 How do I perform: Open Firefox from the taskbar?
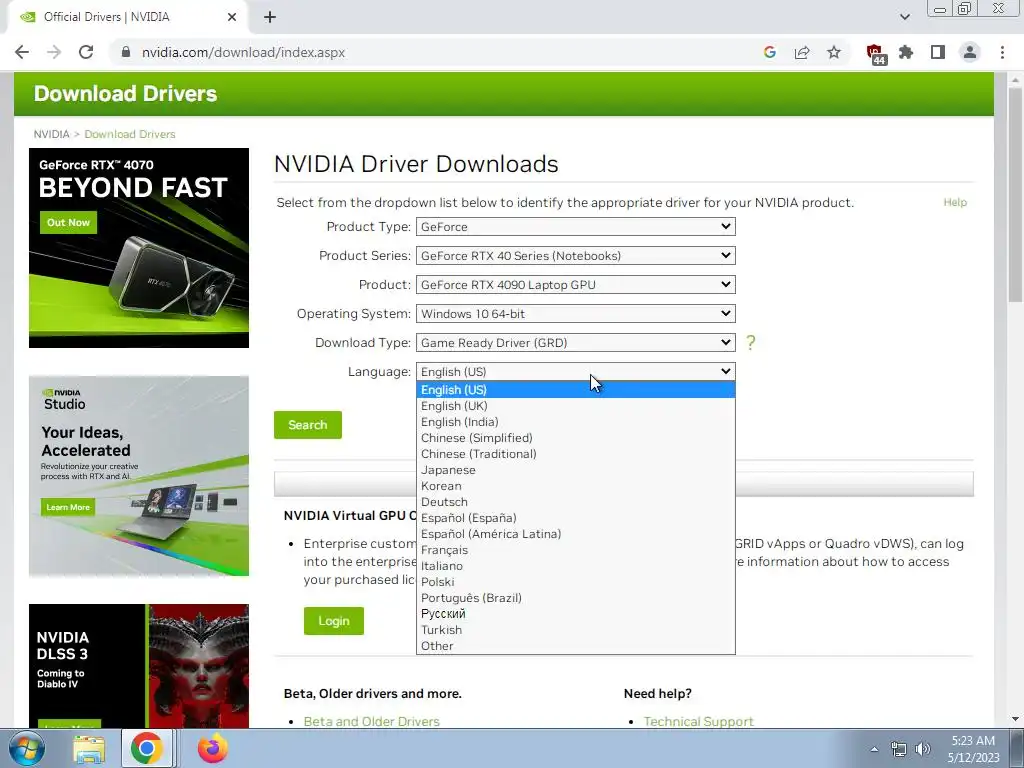[x=213, y=748]
